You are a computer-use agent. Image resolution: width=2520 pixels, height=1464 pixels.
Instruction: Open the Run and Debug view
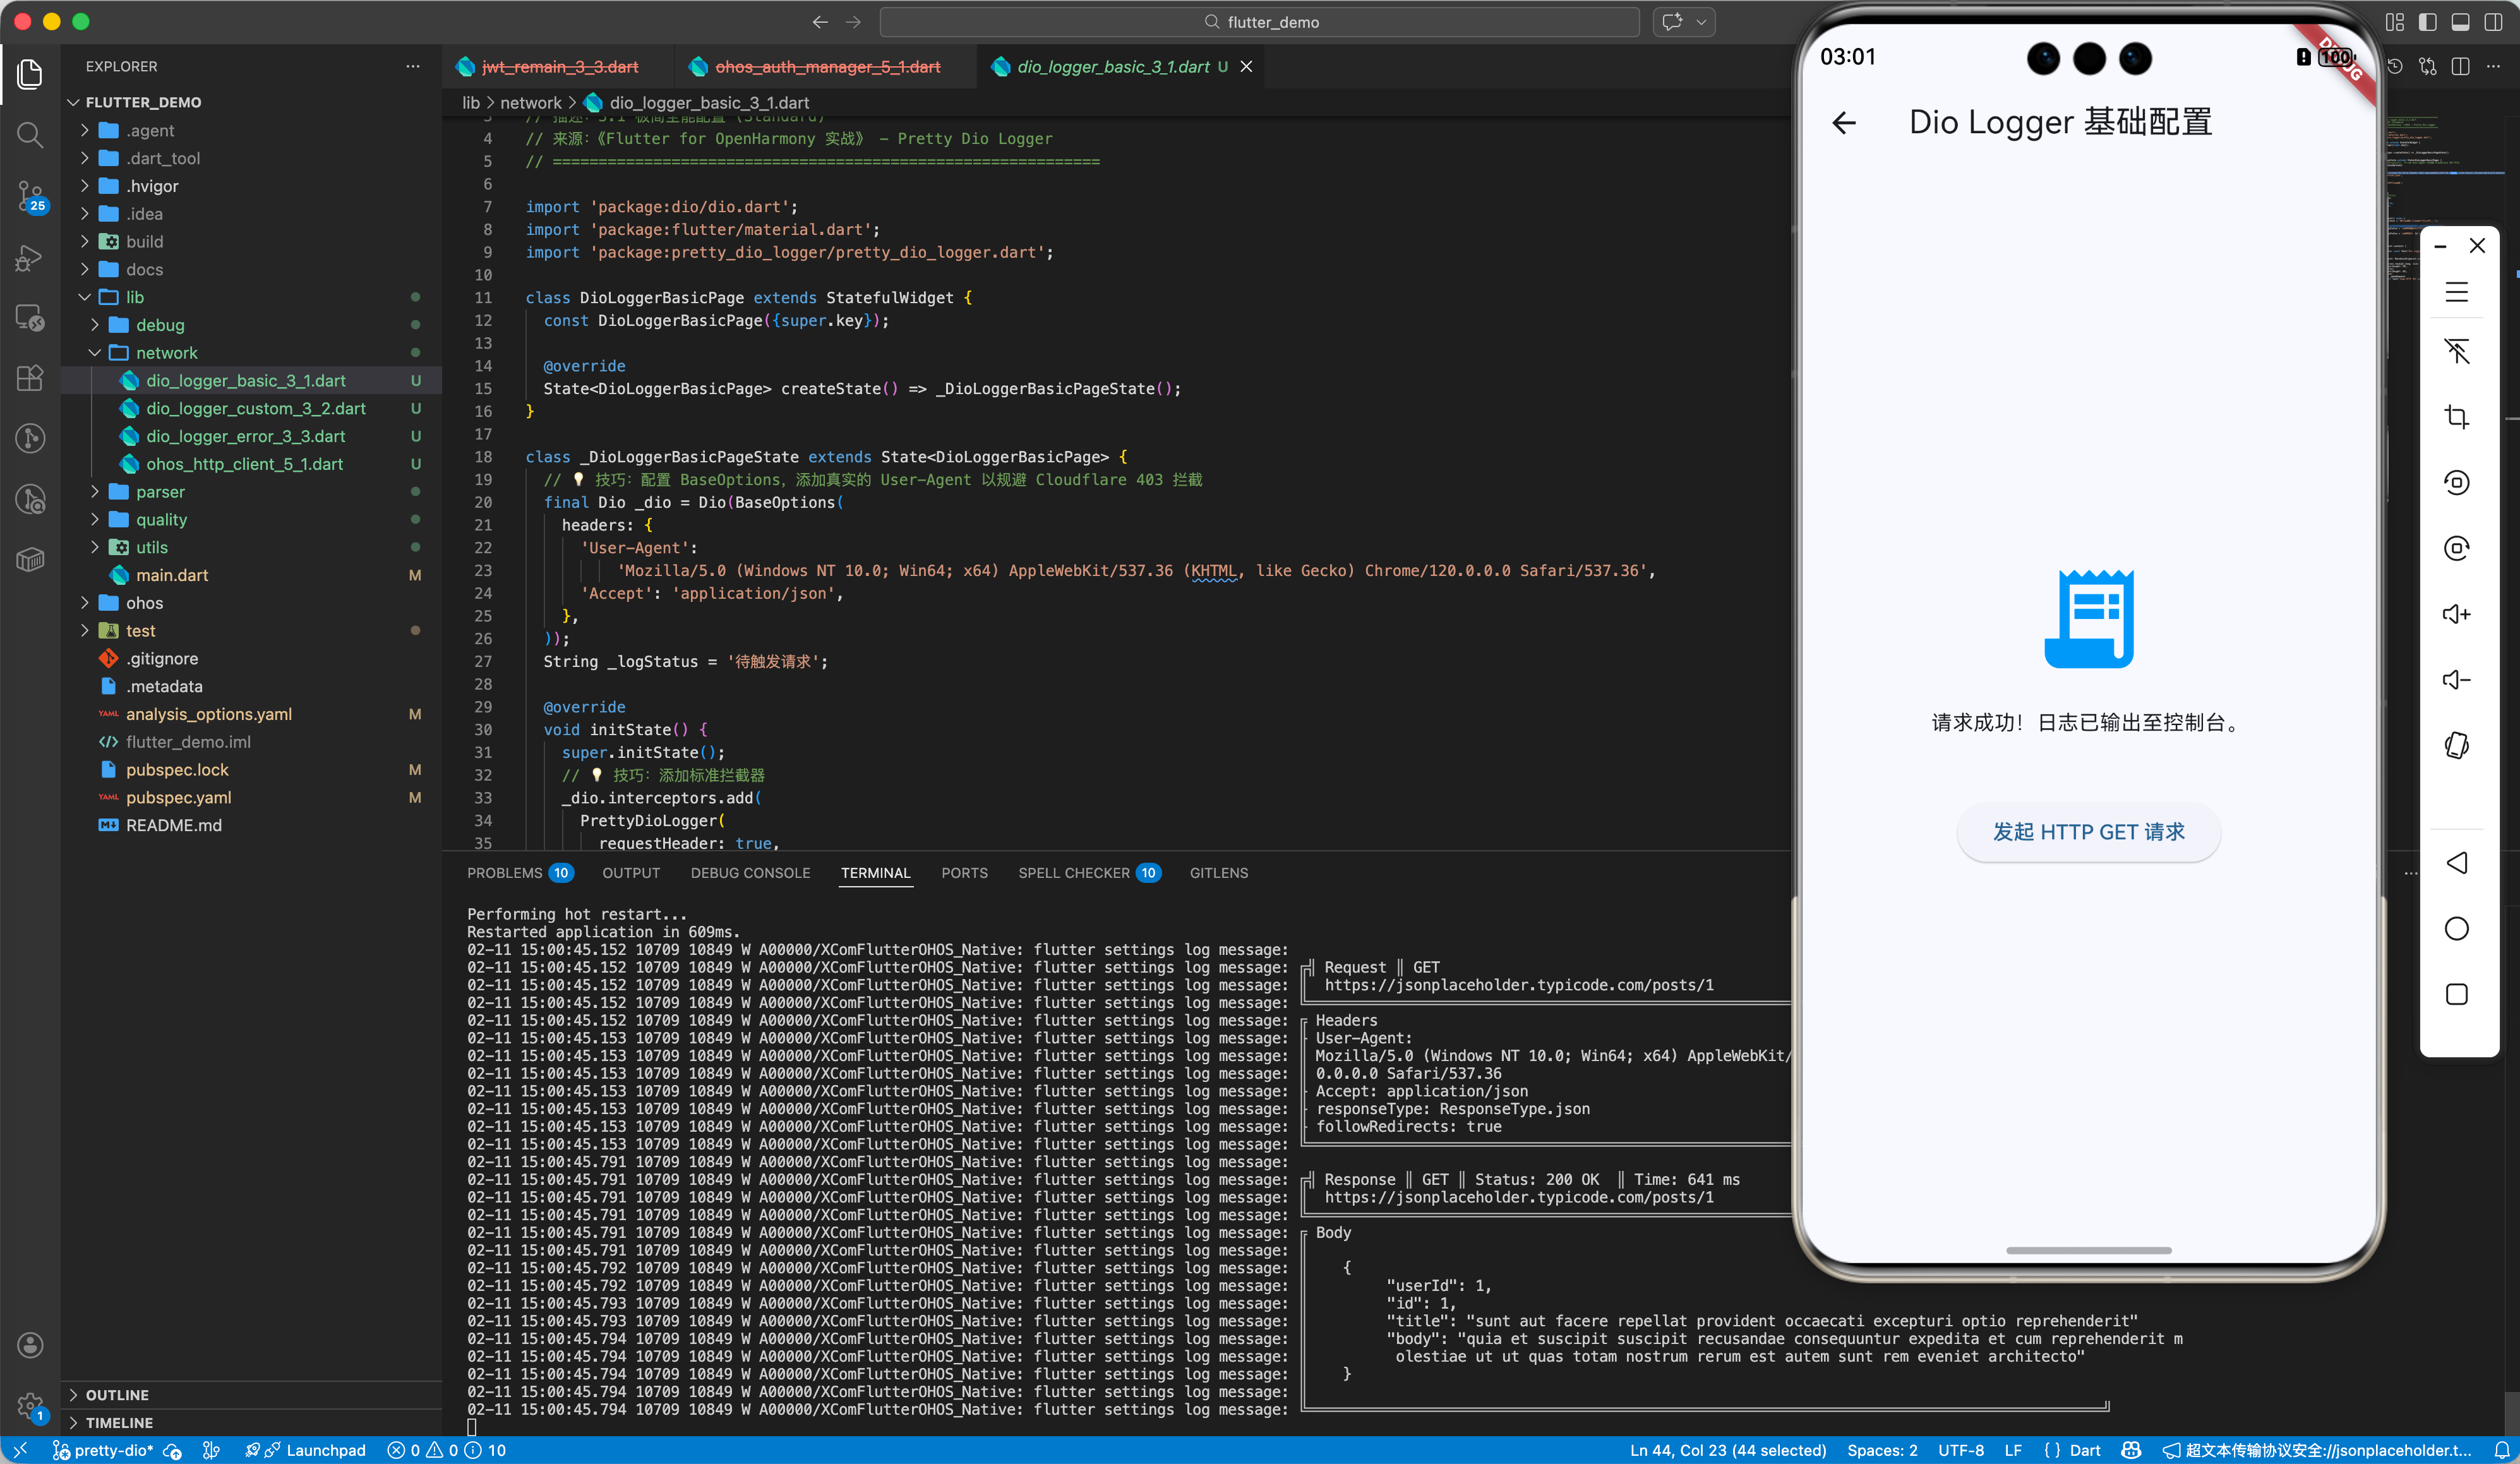pos(30,258)
